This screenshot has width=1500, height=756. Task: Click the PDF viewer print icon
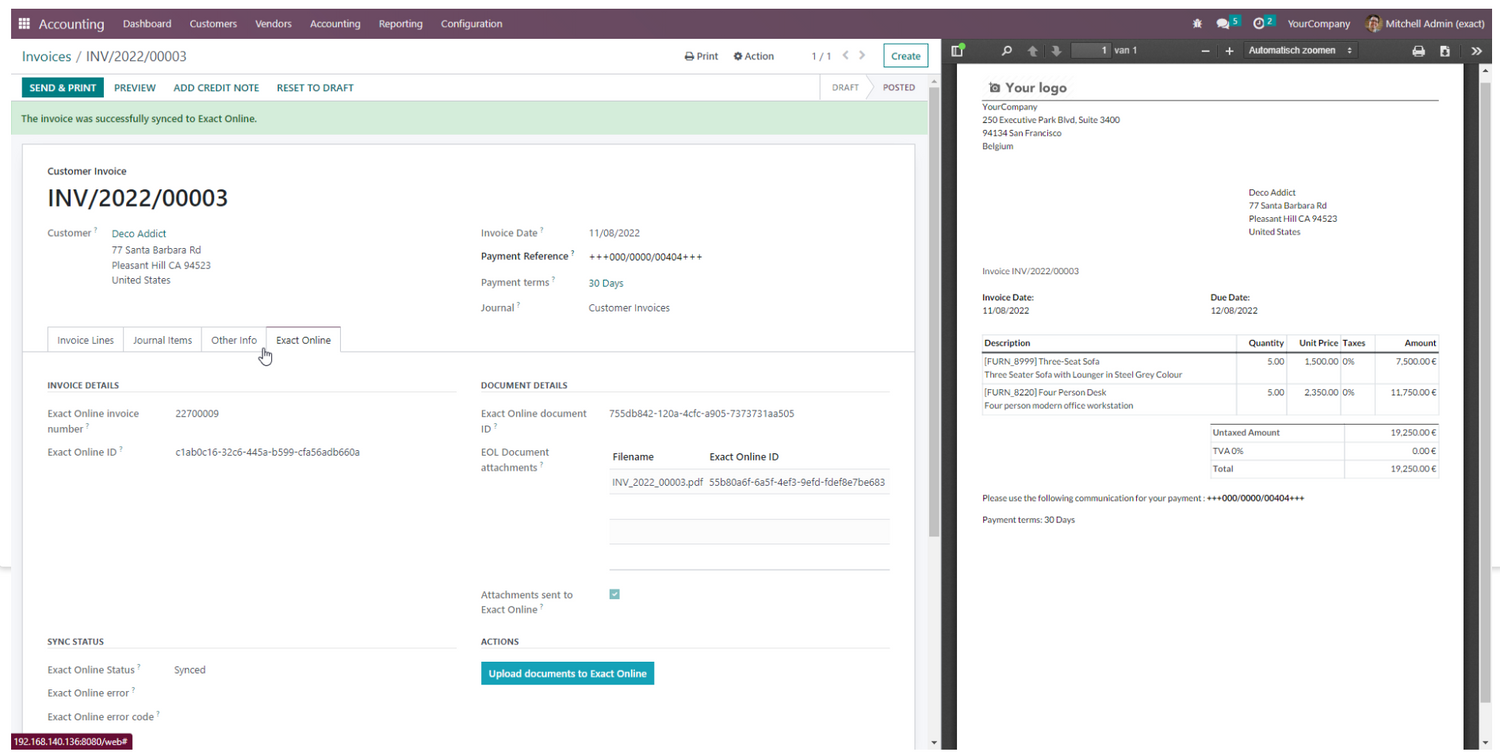click(1418, 51)
